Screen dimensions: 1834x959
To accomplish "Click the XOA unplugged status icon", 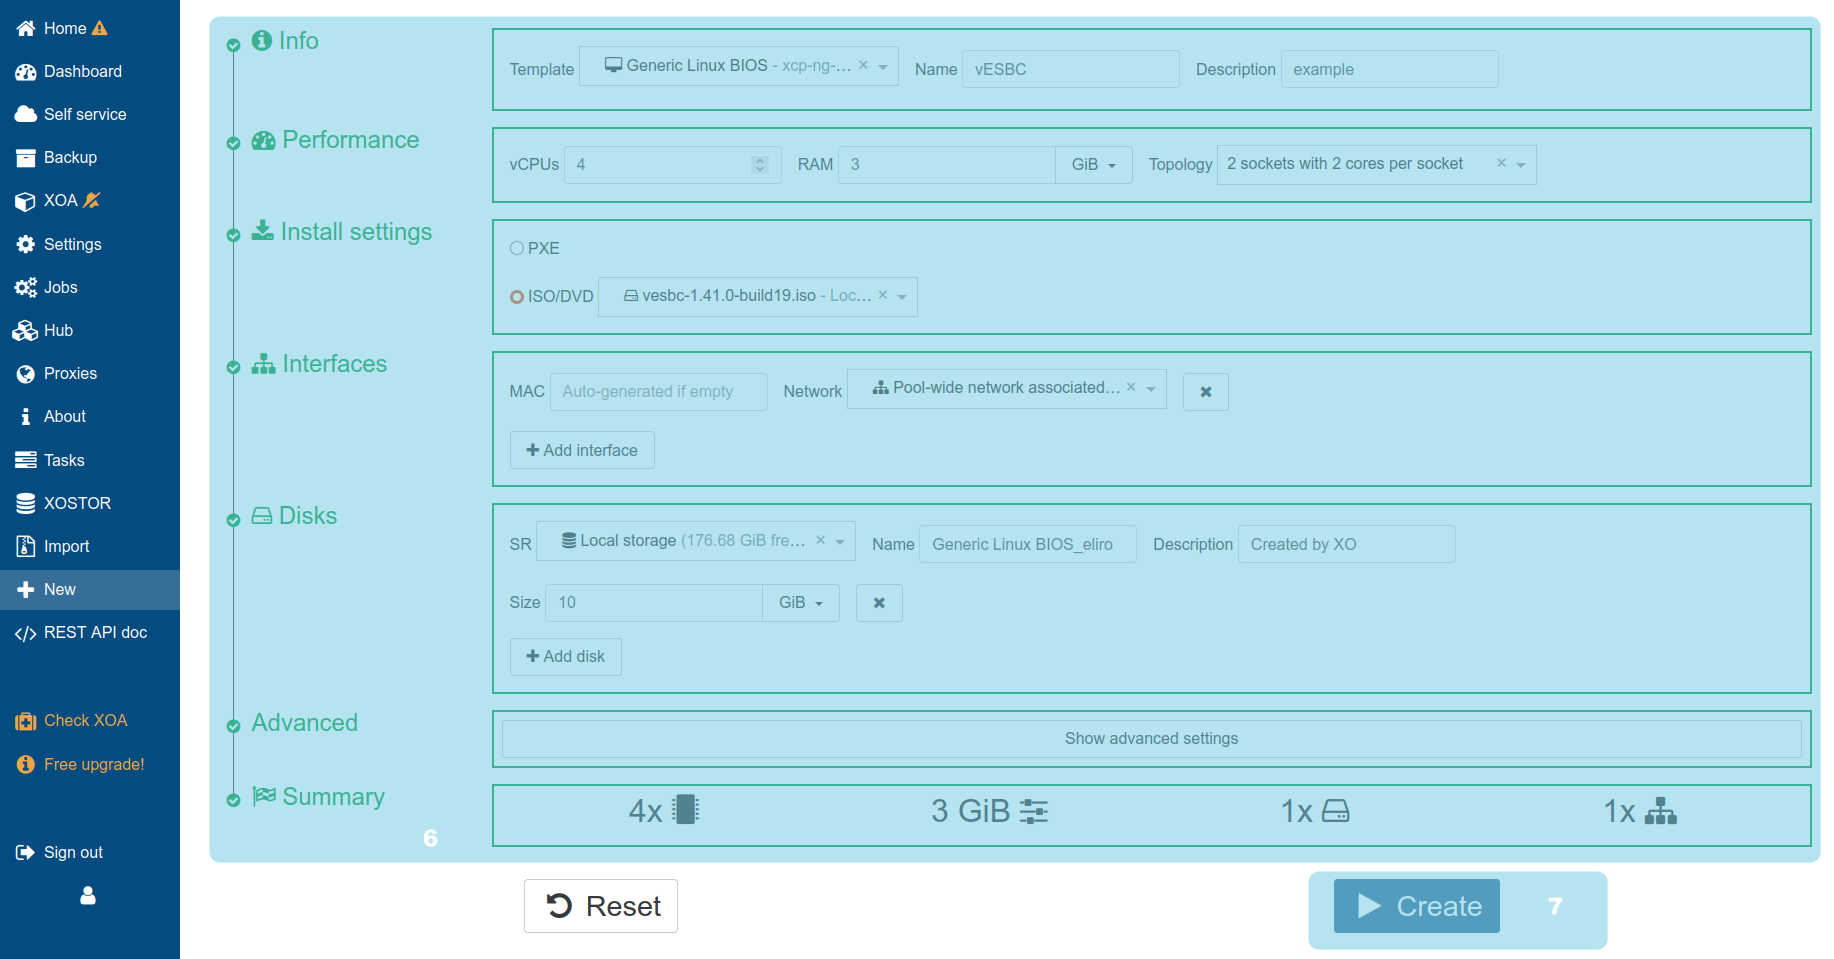I will click(92, 200).
